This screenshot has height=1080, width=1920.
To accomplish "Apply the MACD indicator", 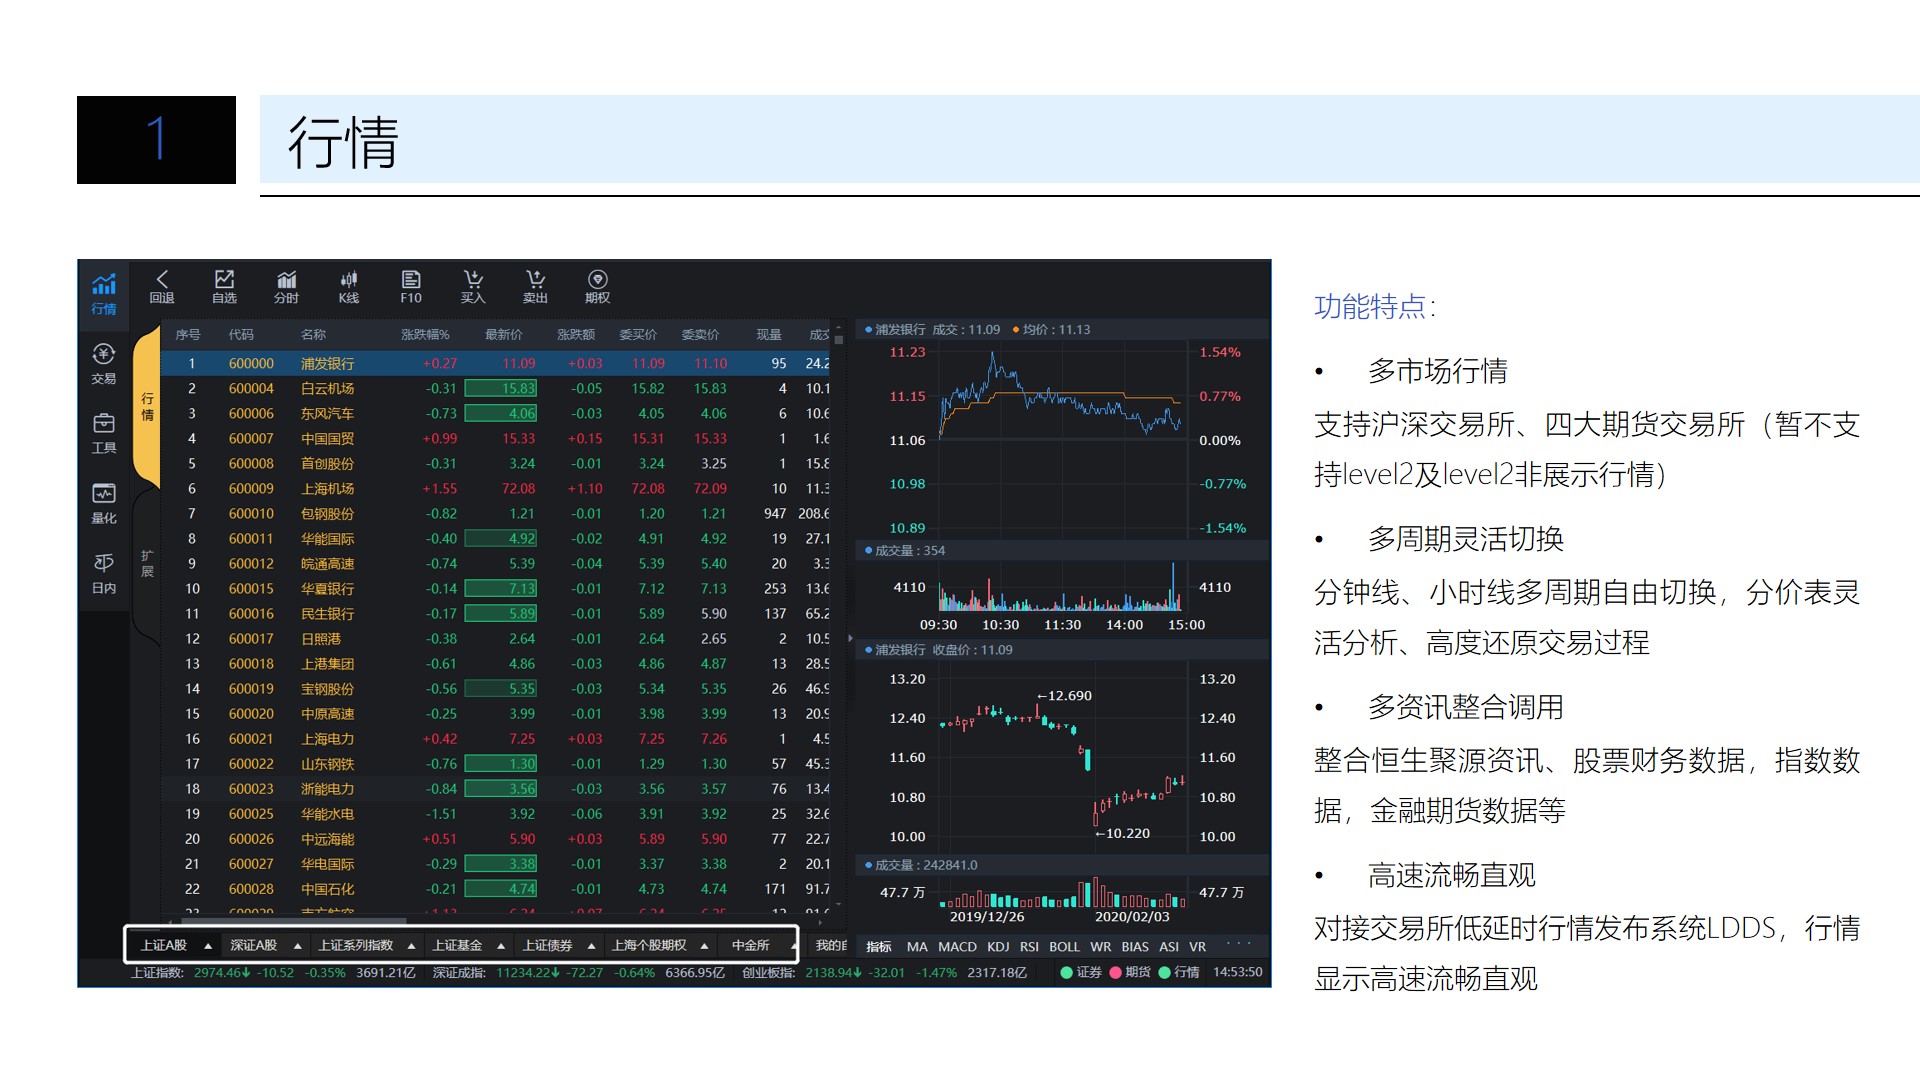I will click(957, 946).
